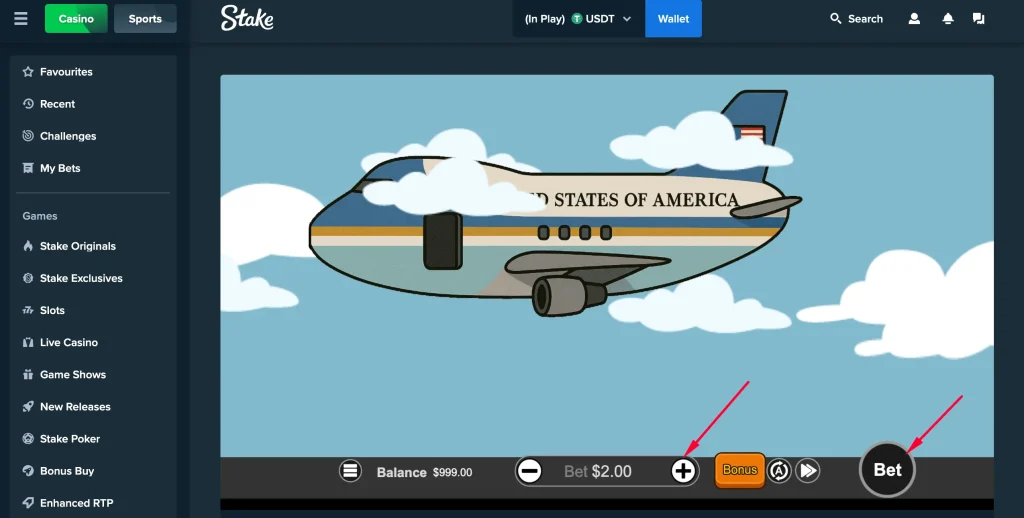The image size is (1024, 518).
Task: Click the Balance $999.00 text
Action: (424, 472)
